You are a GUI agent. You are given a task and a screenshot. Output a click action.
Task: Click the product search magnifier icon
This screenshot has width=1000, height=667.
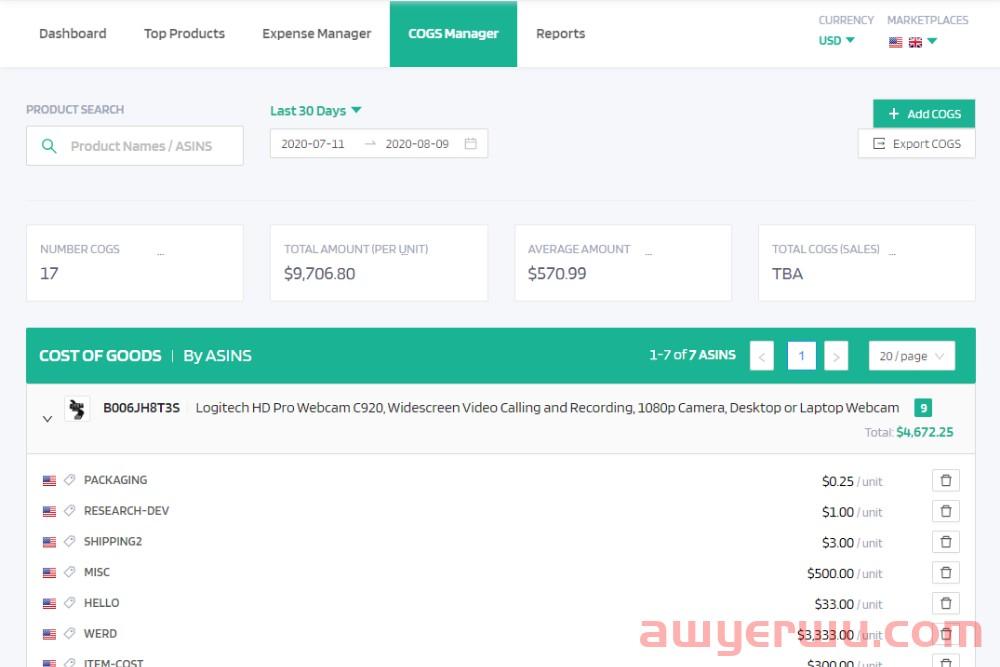49,146
